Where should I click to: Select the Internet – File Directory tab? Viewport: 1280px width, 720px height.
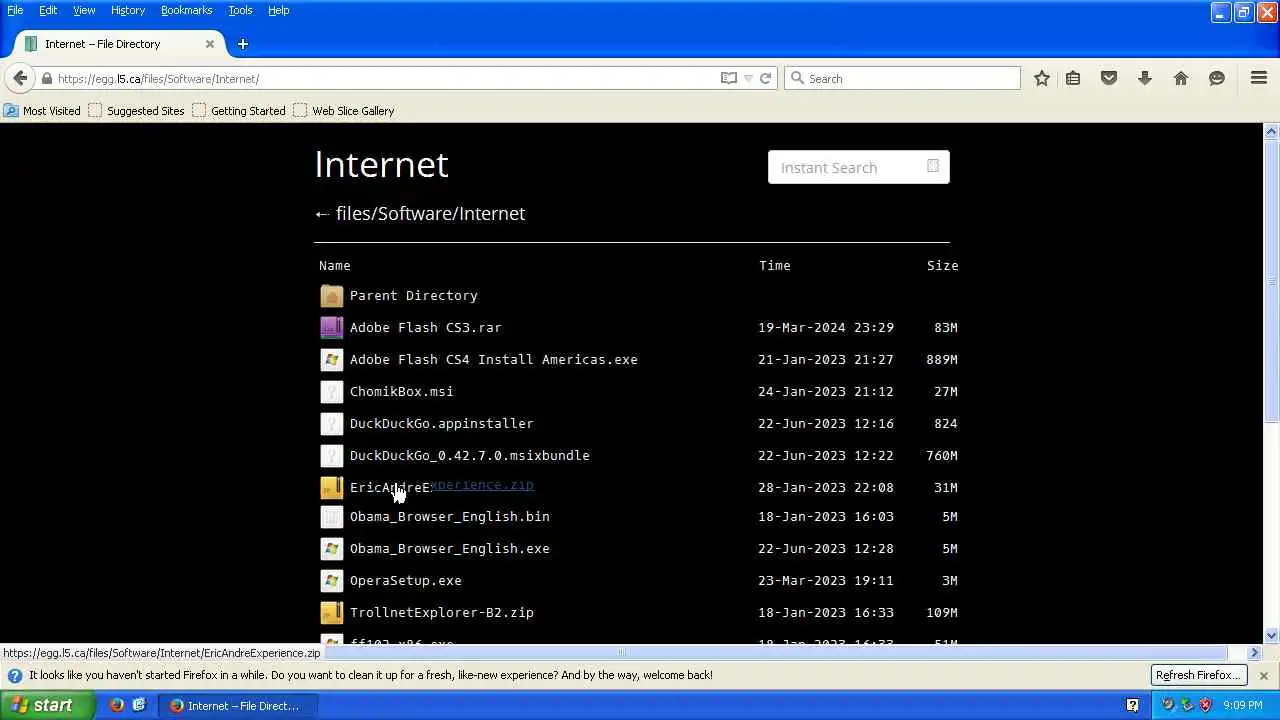point(118,44)
